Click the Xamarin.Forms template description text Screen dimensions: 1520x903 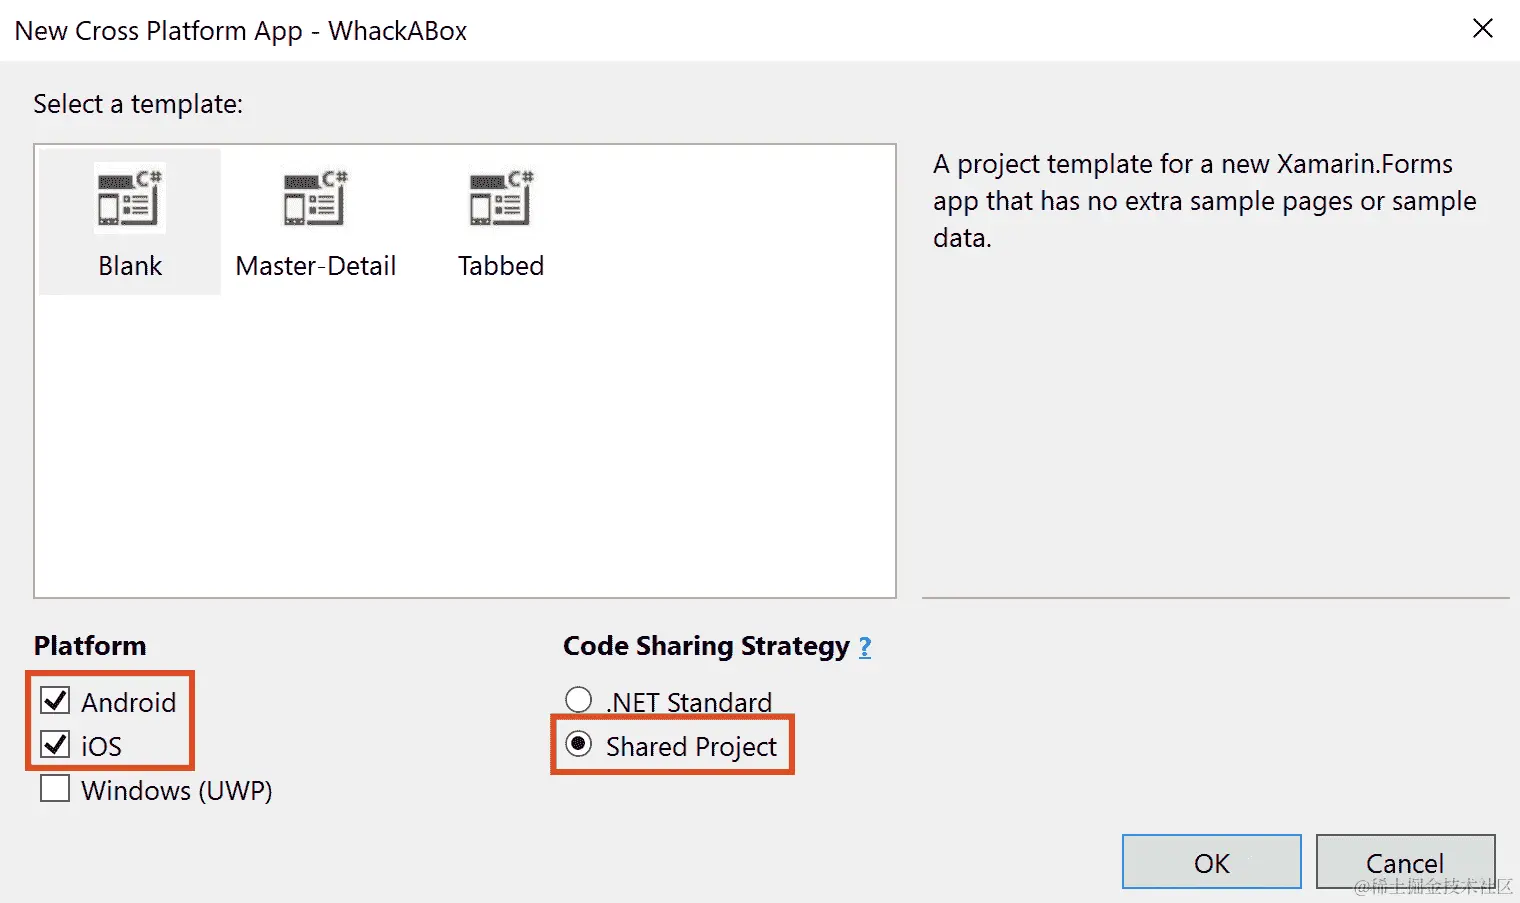click(x=1204, y=201)
